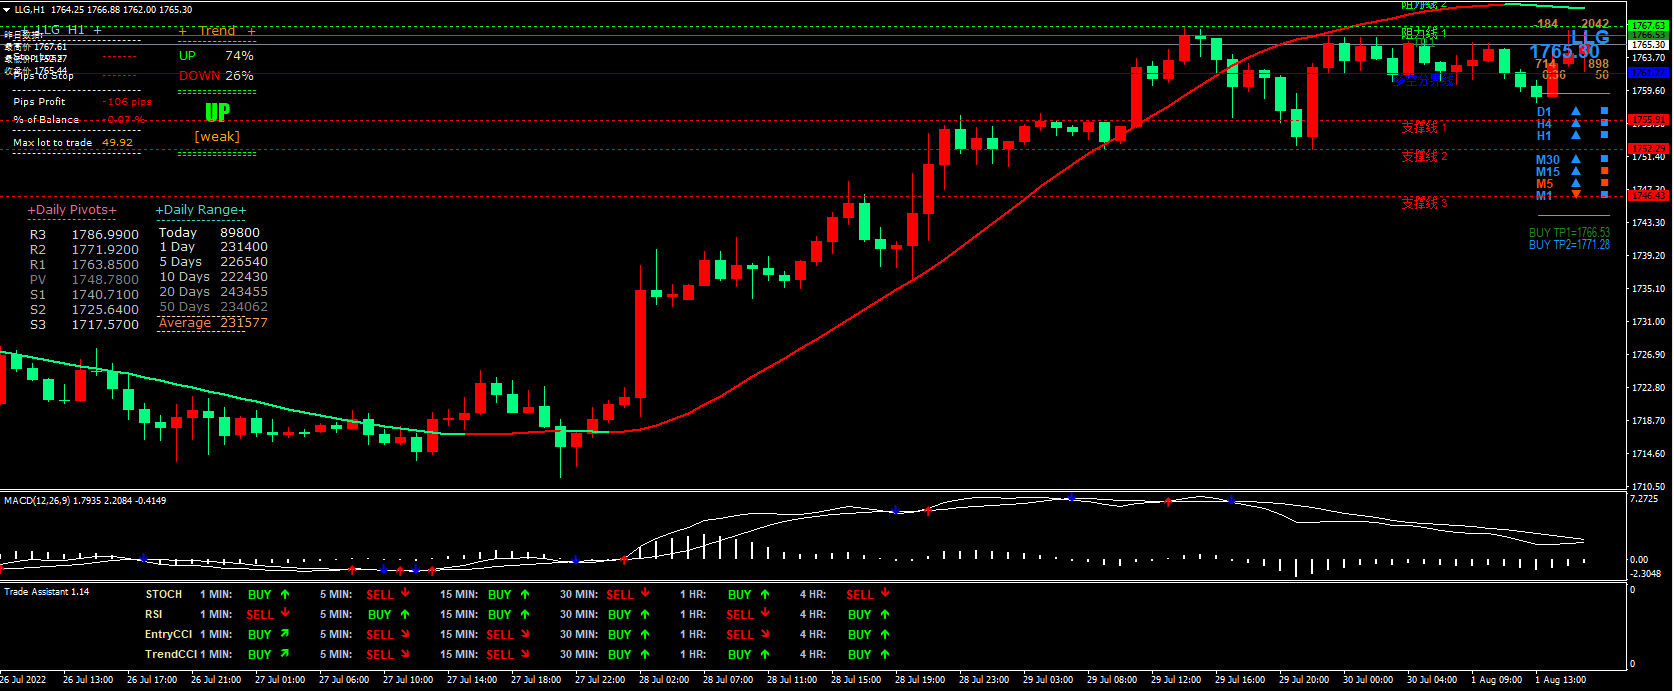This screenshot has height=691, width=1674.
Task: Click the H1 timeframe up-triangle indicator
Action: [1576, 136]
